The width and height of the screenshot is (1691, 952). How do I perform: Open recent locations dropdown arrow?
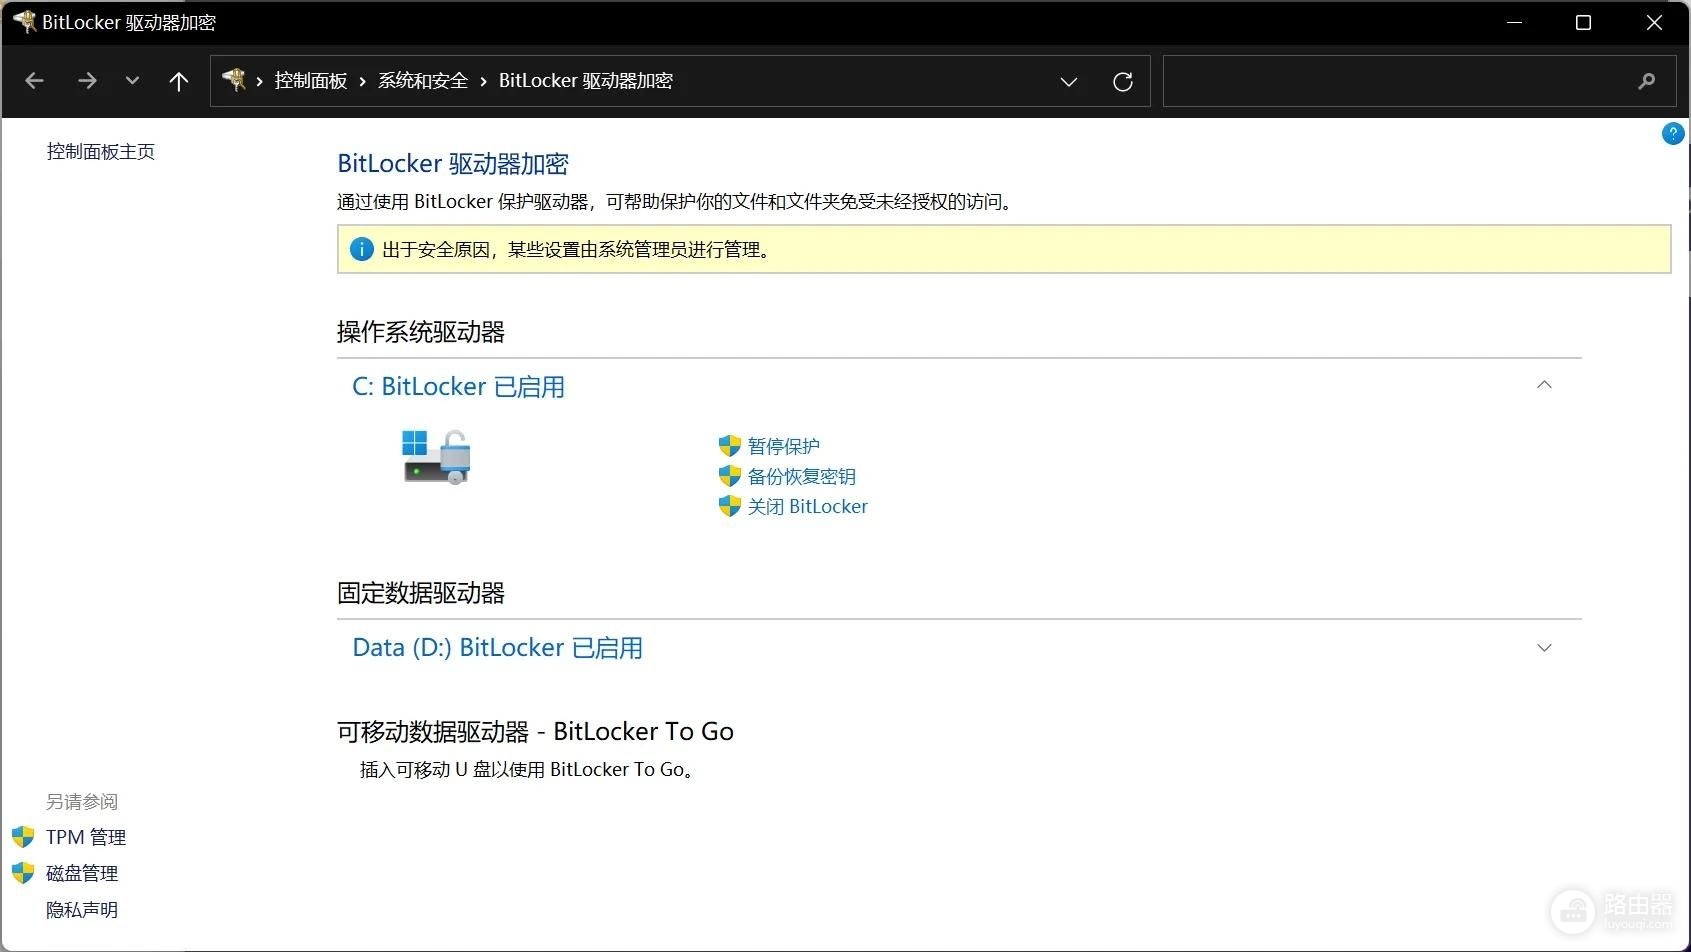(132, 81)
